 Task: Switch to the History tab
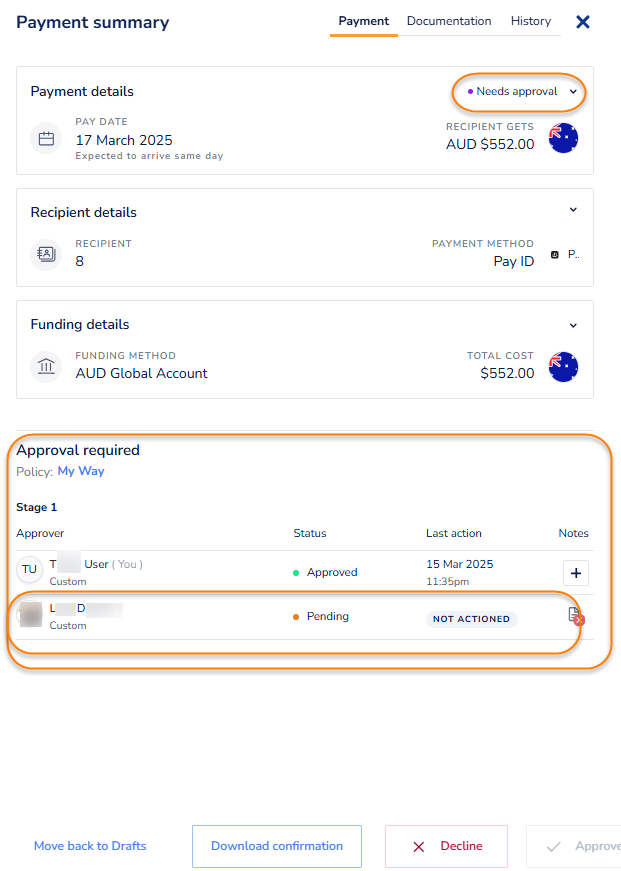click(530, 21)
